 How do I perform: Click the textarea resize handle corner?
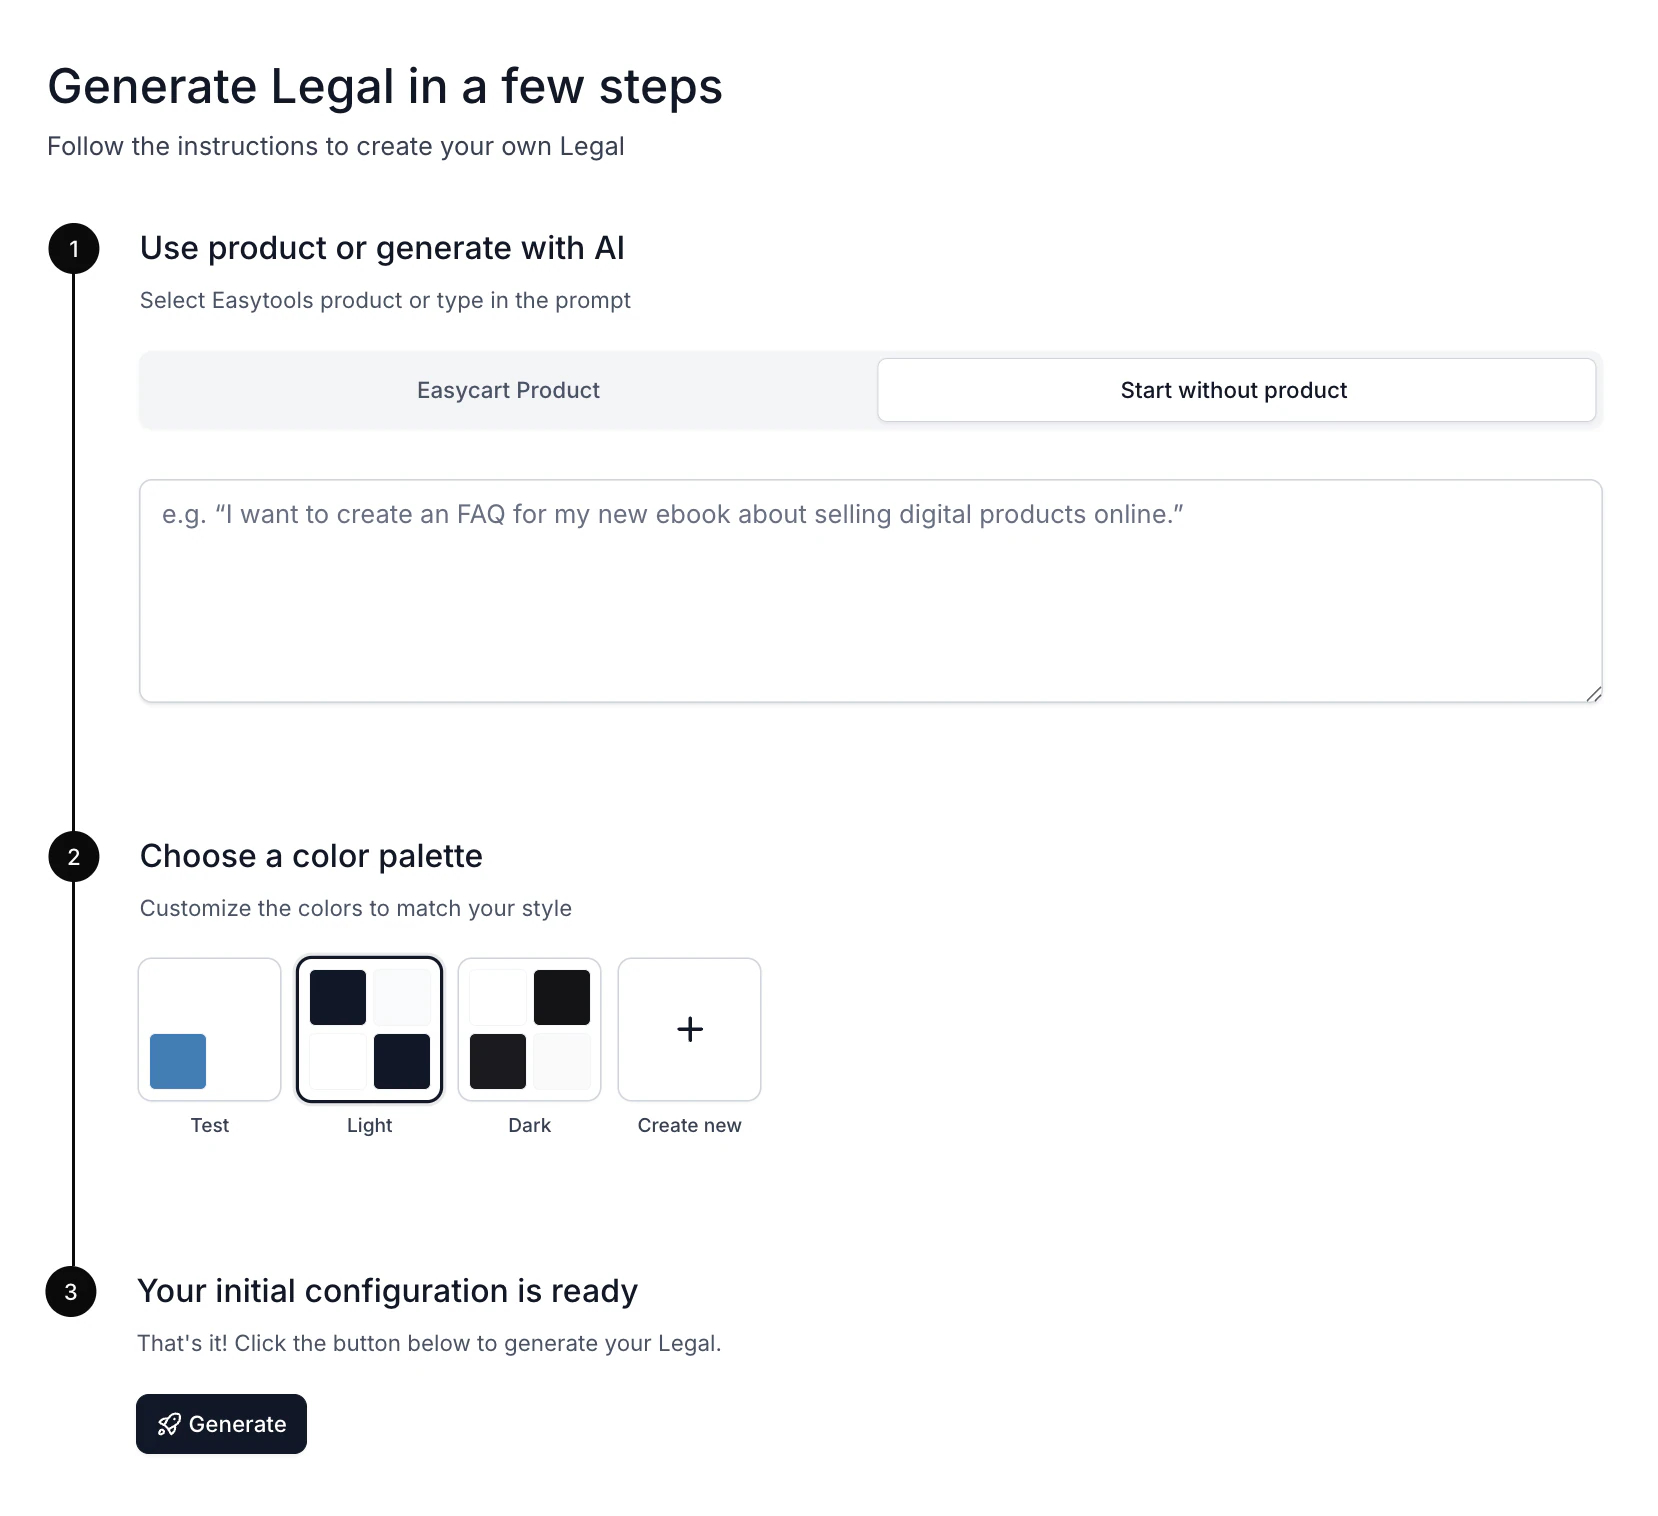[1594, 694]
